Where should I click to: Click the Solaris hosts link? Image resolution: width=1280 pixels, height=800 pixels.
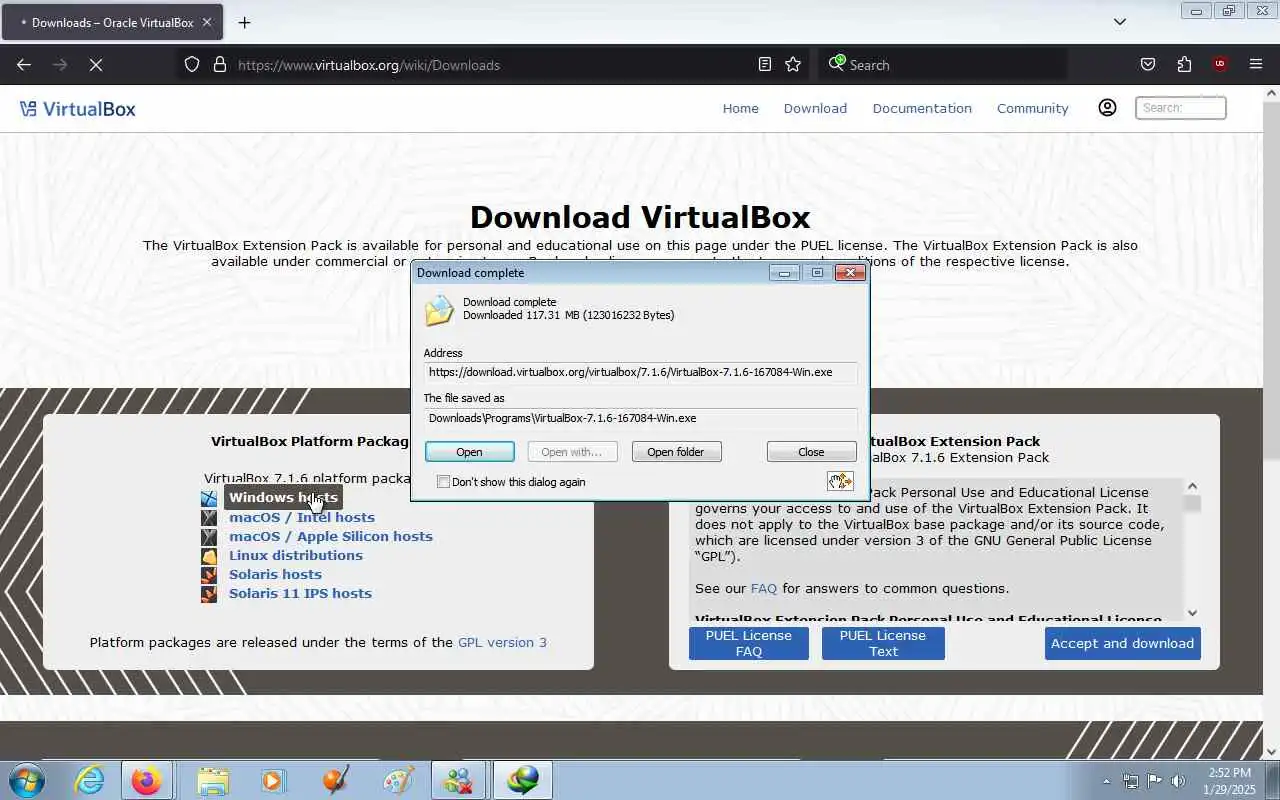click(x=275, y=574)
